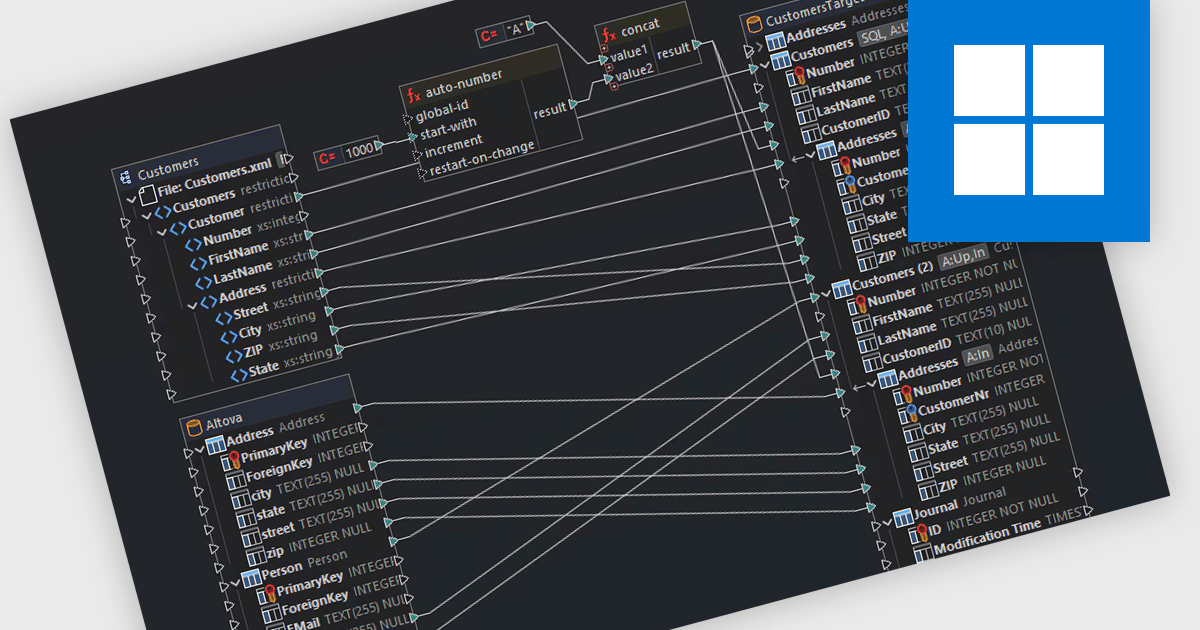Click the "A" constant value field
Image resolution: width=1200 pixels, height=630 pixels.
pos(516,27)
